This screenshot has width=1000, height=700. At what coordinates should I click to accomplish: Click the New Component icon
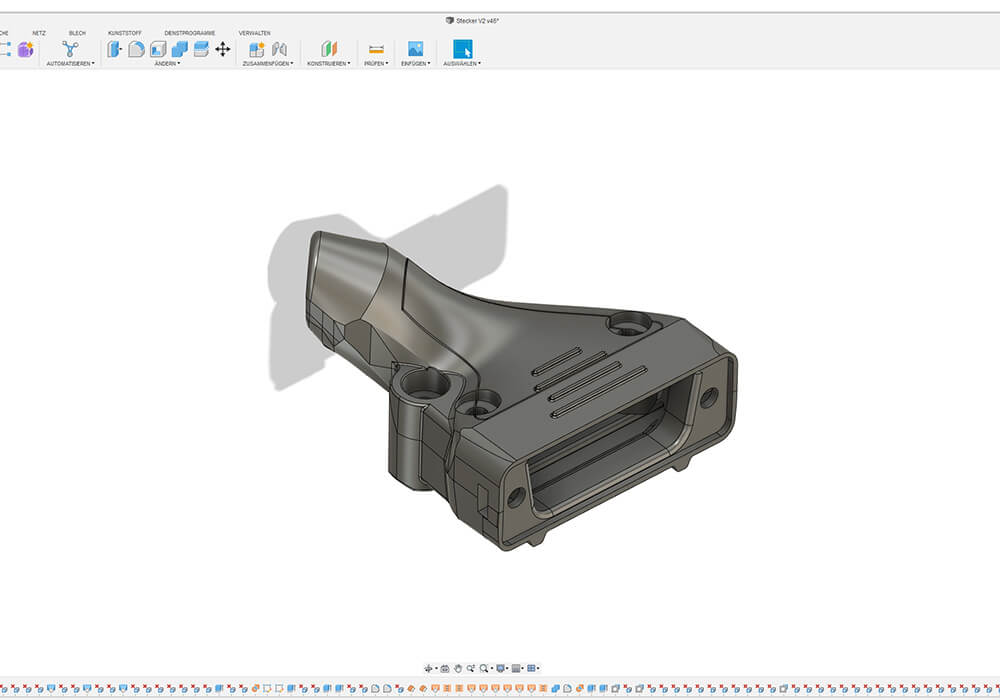click(257, 49)
